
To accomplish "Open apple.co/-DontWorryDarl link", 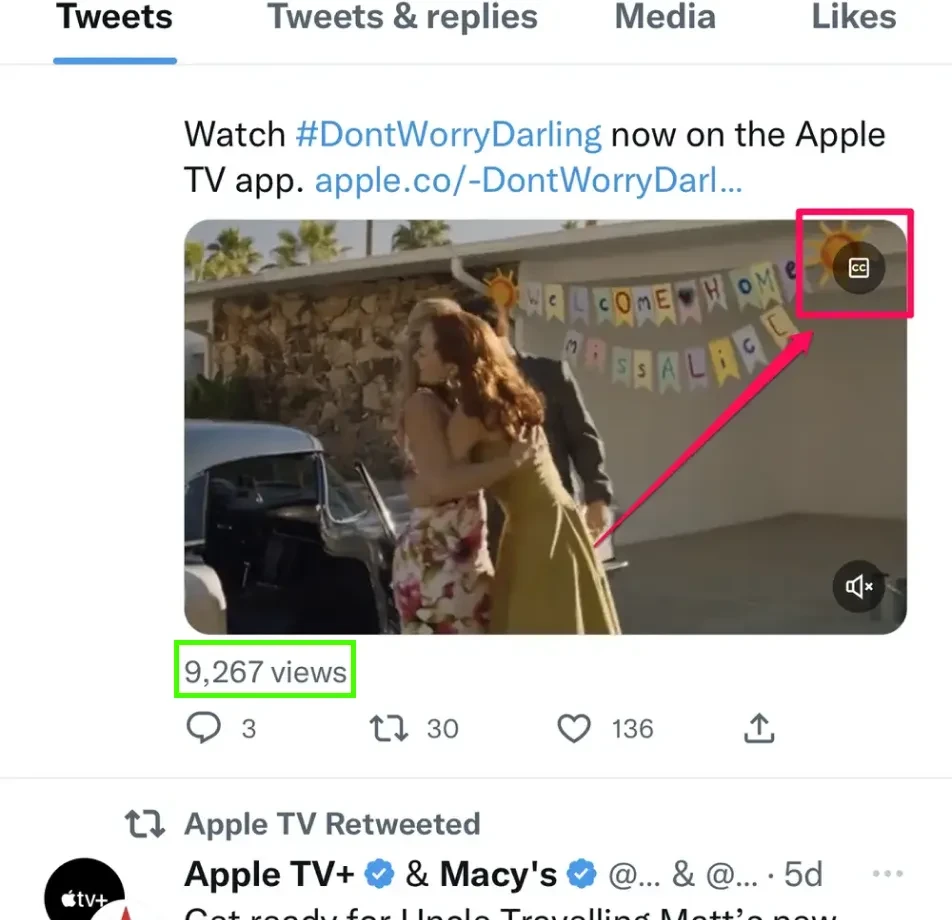I will (x=528, y=180).
